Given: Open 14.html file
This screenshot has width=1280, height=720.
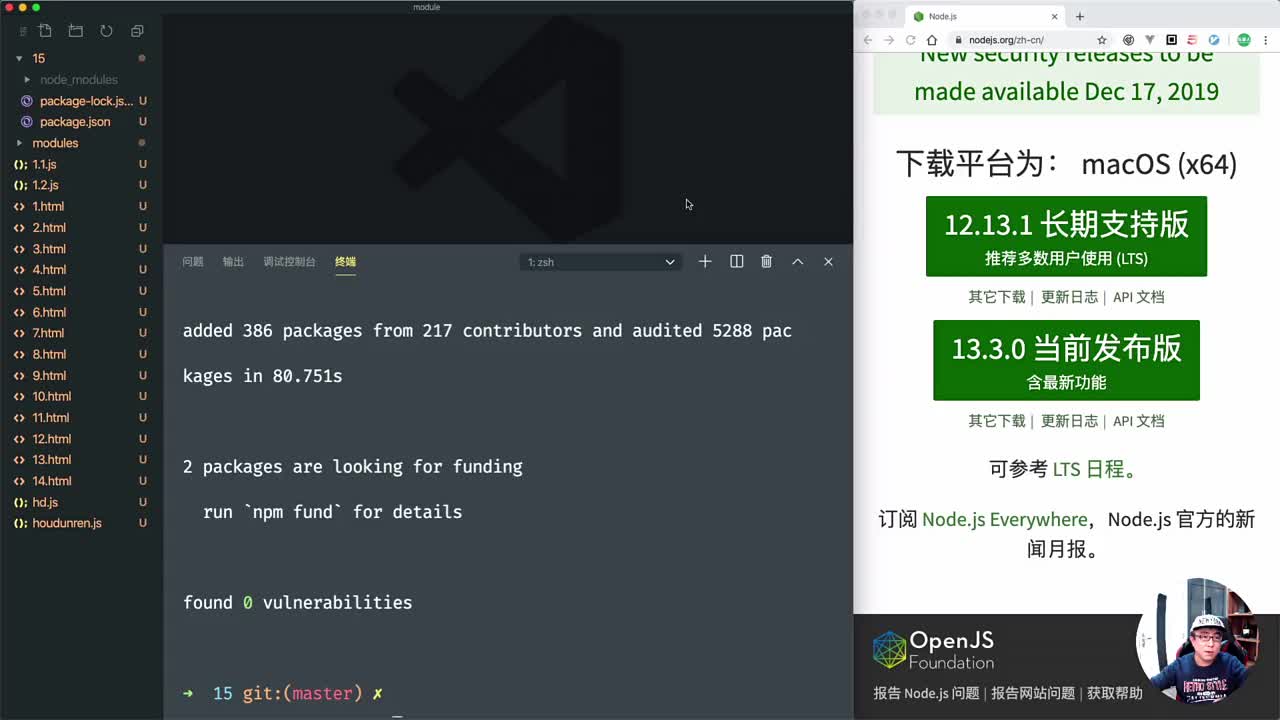Looking at the screenshot, I should [82, 481].
